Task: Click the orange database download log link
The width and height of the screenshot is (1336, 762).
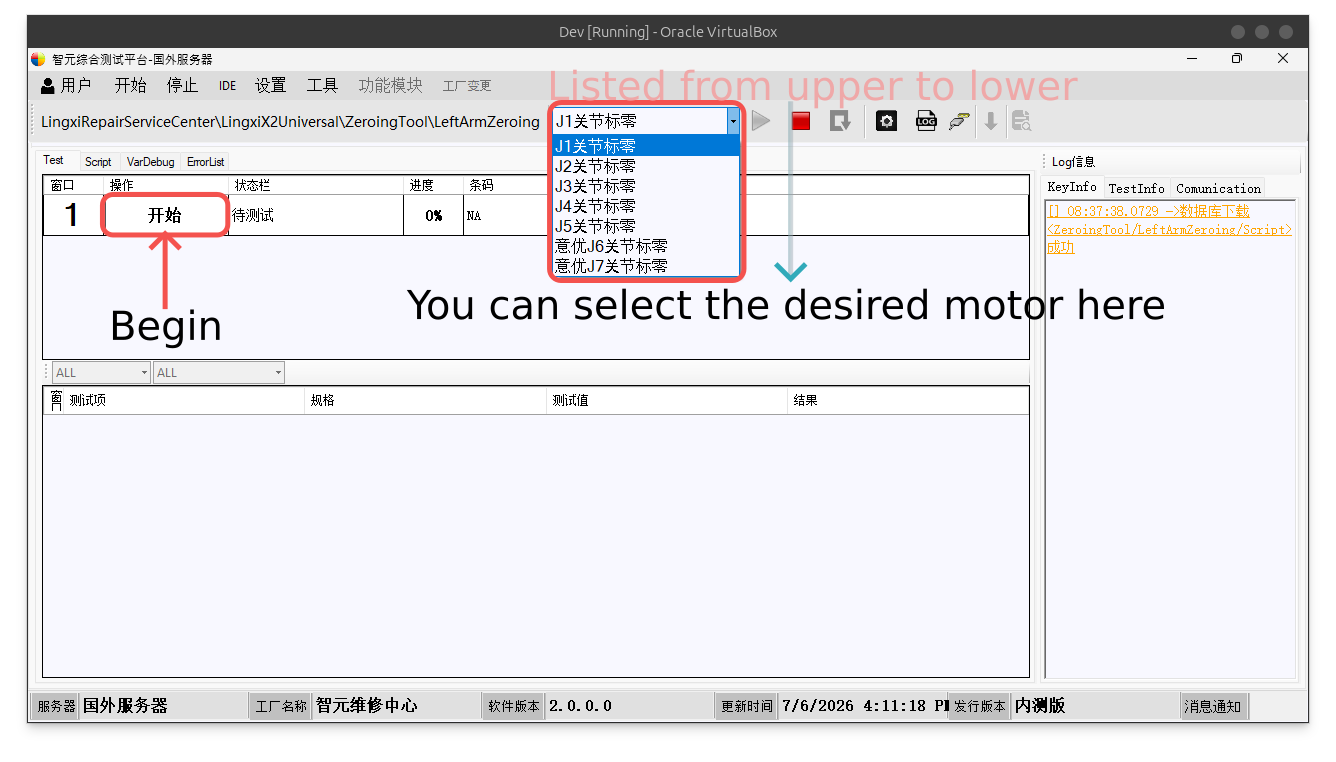Action: [1169, 229]
